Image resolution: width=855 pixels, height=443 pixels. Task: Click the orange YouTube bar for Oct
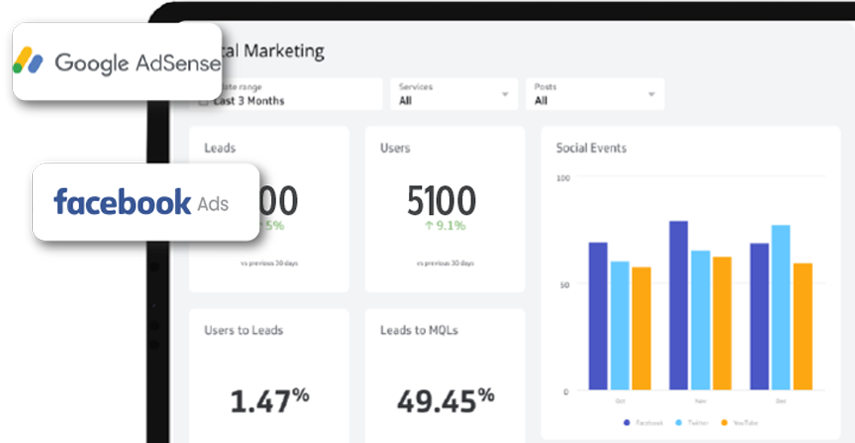point(641,328)
